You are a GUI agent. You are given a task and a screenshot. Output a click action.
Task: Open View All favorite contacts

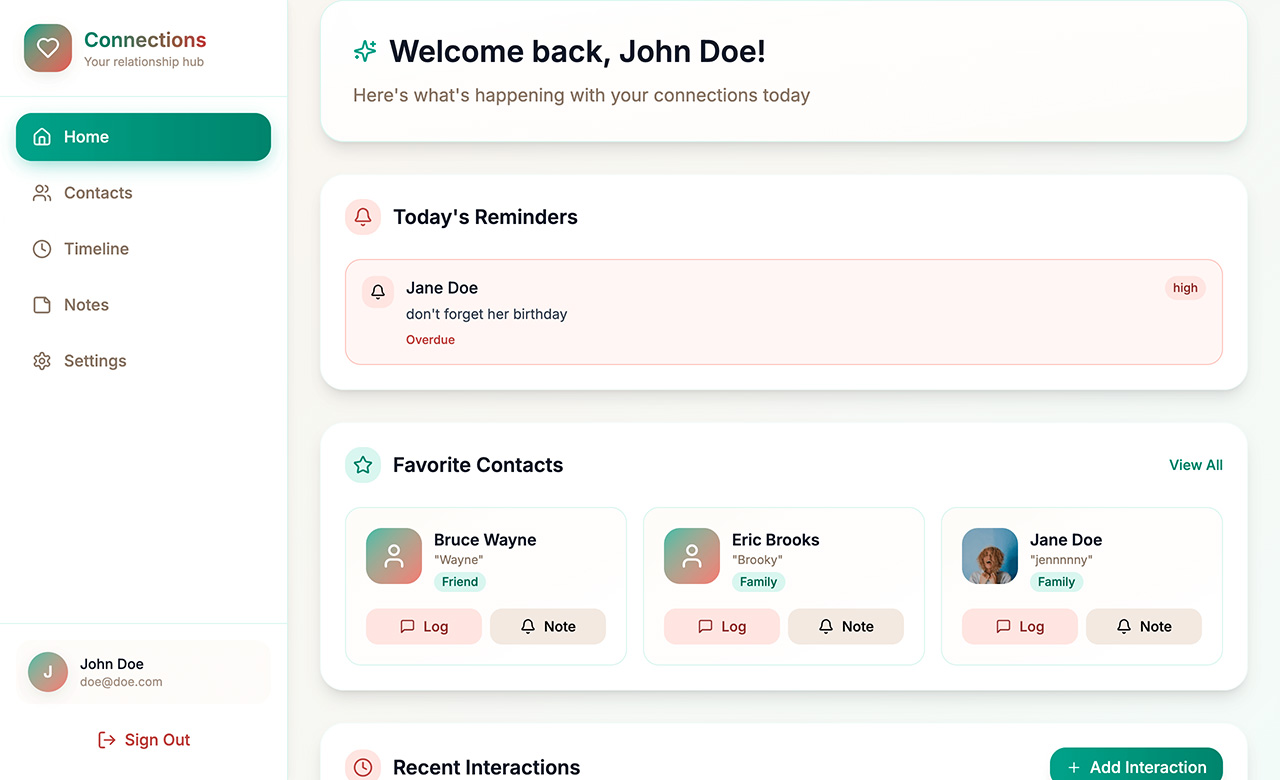point(1195,464)
